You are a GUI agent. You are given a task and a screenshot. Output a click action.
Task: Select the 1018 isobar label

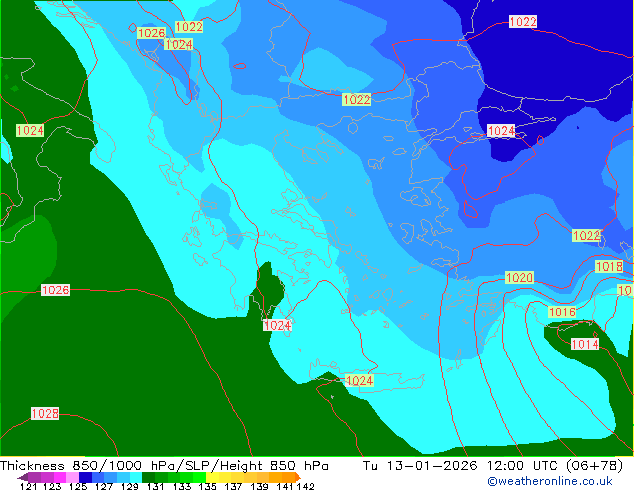pos(609,266)
